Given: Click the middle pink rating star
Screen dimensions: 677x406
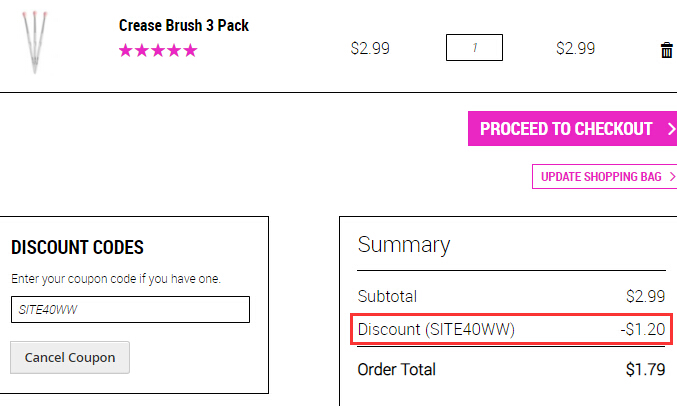Looking at the screenshot, I should click(x=158, y=51).
